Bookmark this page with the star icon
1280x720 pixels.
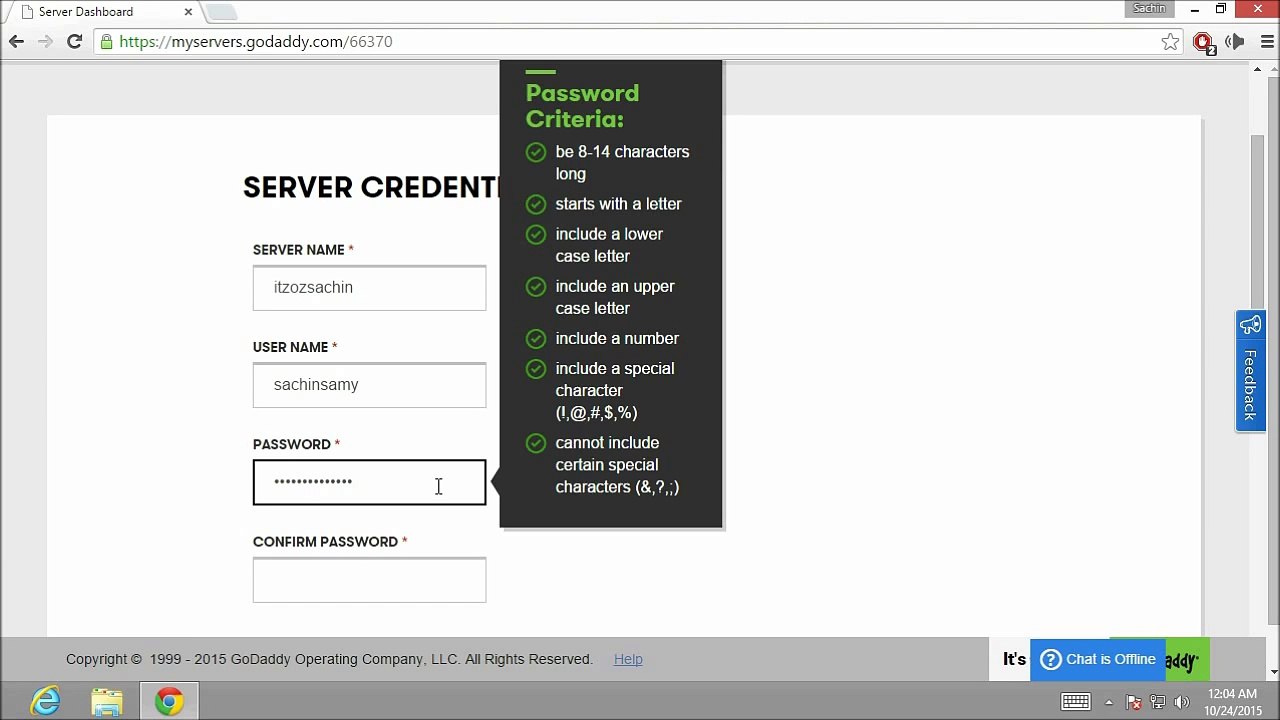tap(1170, 41)
